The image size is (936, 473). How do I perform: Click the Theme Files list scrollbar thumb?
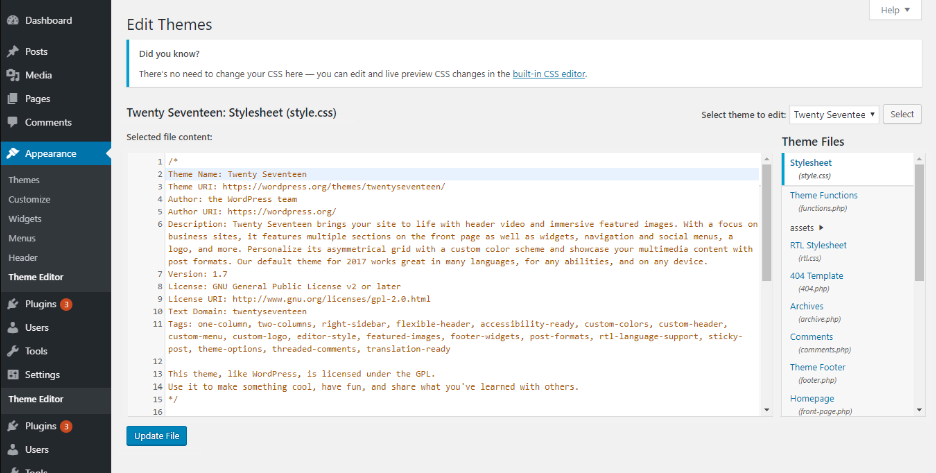tap(919, 222)
